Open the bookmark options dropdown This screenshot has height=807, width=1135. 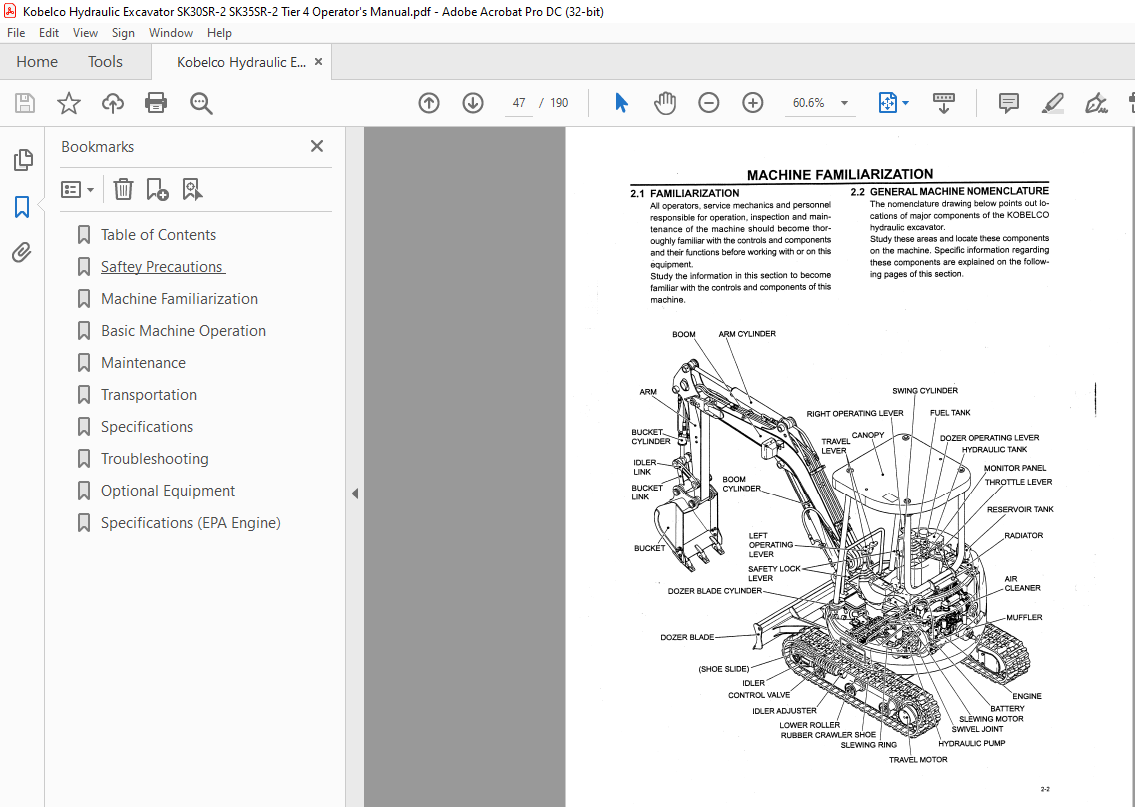click(x=77, y=190)
